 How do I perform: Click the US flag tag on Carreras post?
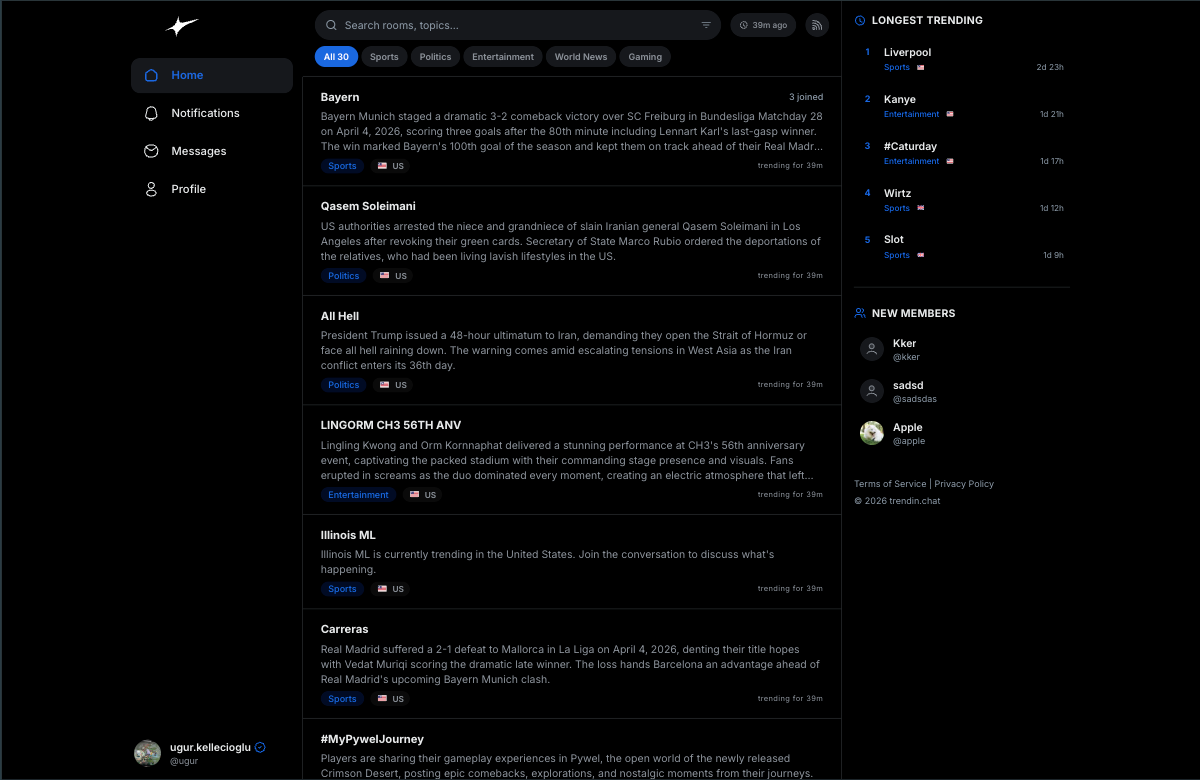pyautogui.click(x=390, y=699)
